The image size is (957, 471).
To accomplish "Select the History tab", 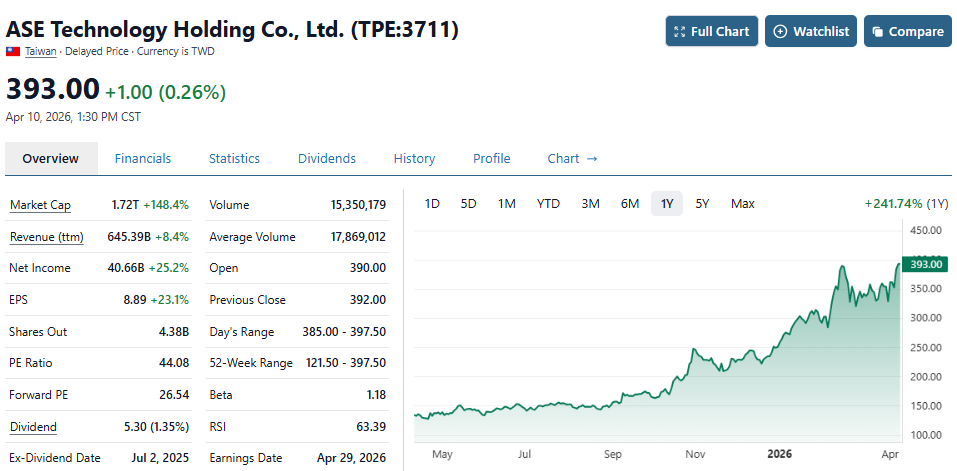I will click(414, 158).
